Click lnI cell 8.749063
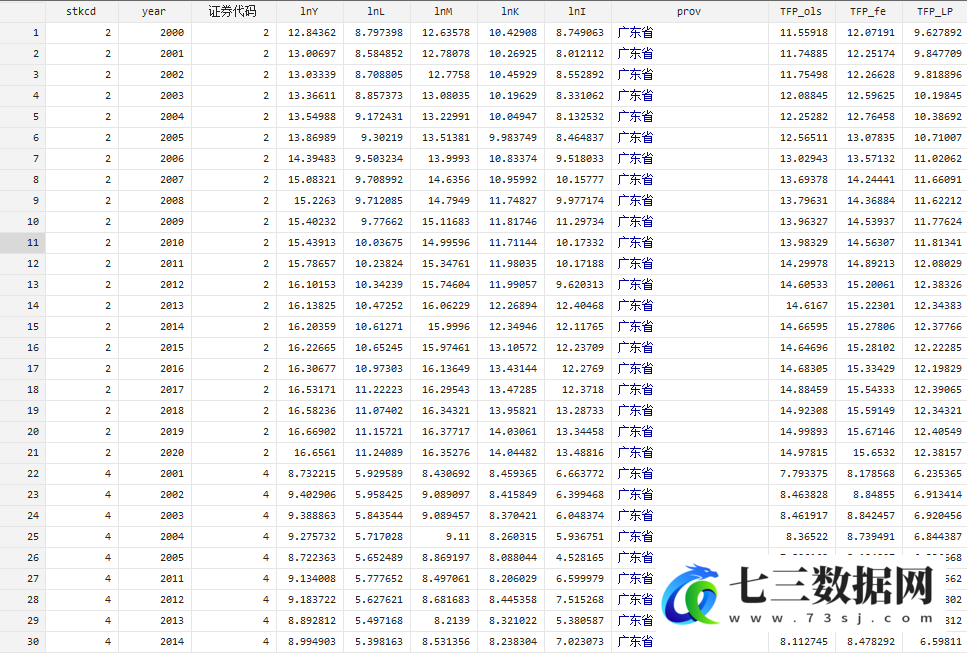Screen dimensions: 967x653 [580, 33]
